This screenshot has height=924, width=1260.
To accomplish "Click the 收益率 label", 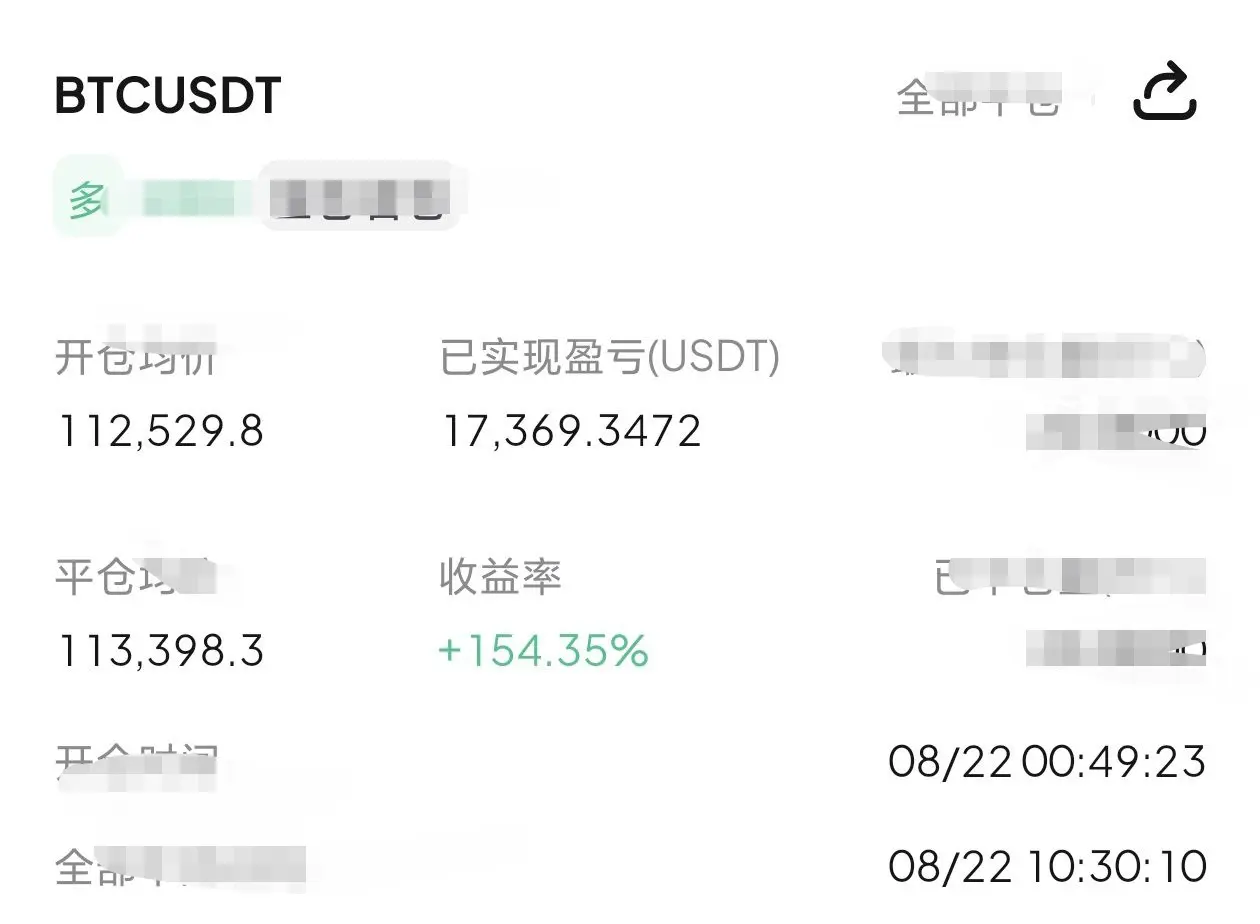I will [x=500, y=578].
